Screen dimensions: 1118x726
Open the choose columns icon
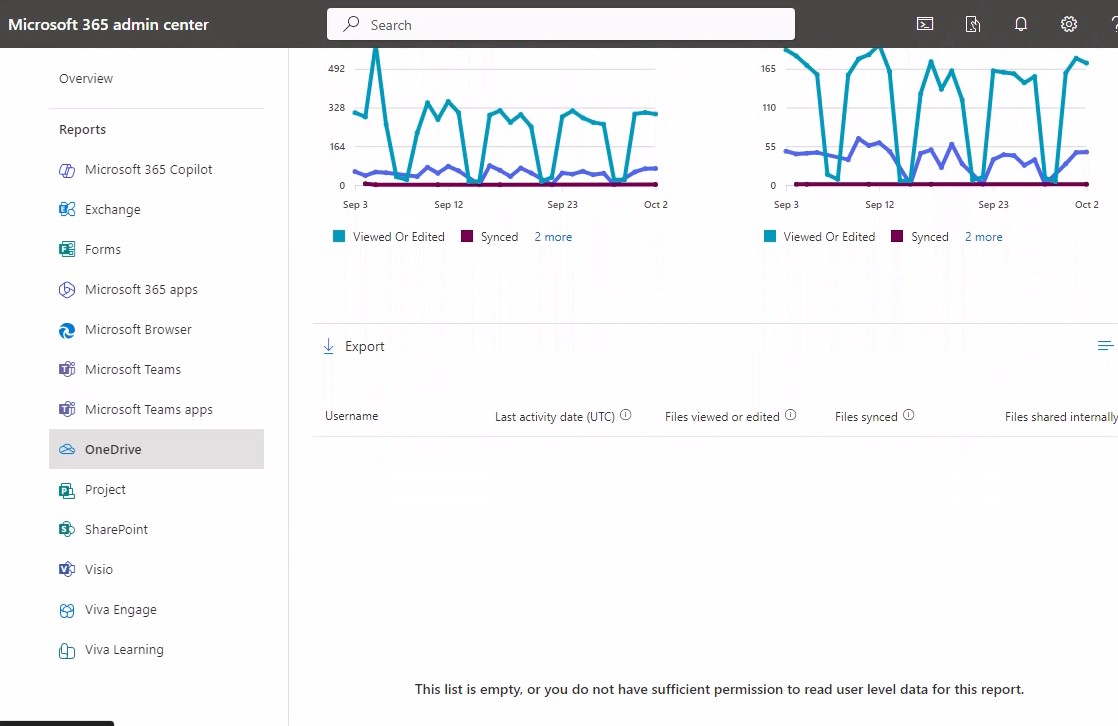1105,346
